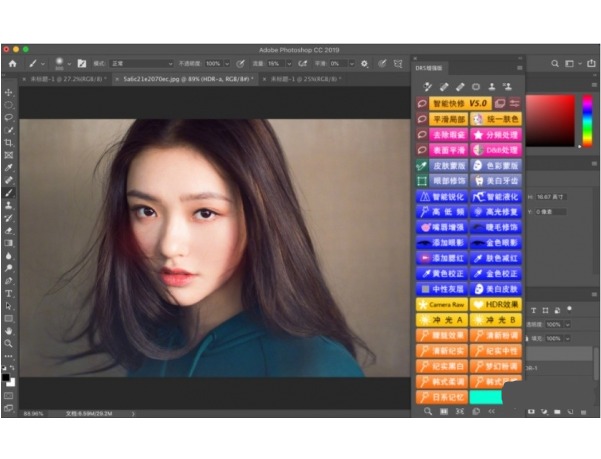Open the blend mode 正常 dropdown
The image size is (601, 459).
coord(148,62)
